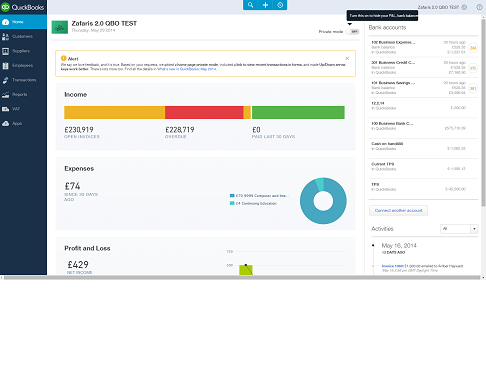Click the Activities dropdown arrow
The height and width of the screenshot is (365, 486).
click(x=474, y=229)
